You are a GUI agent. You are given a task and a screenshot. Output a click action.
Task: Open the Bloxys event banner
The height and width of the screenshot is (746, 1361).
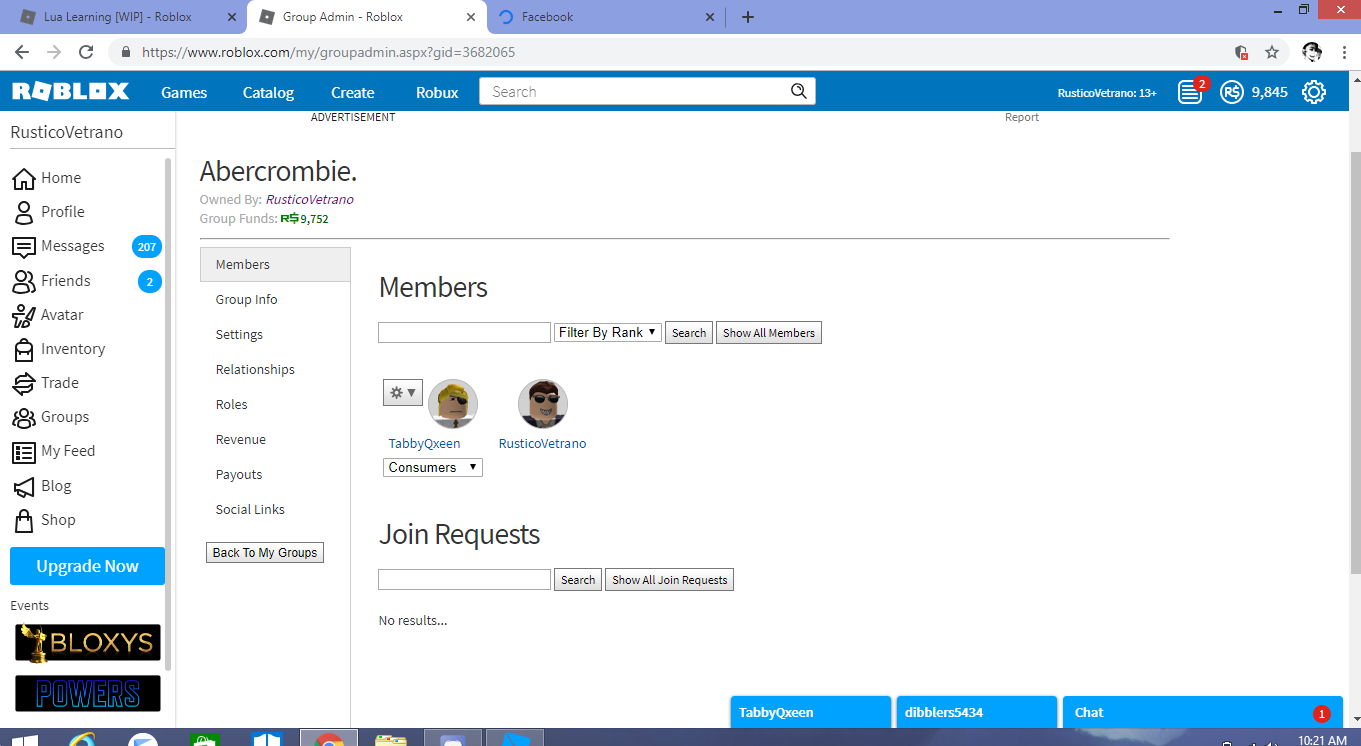pos(88,642)
